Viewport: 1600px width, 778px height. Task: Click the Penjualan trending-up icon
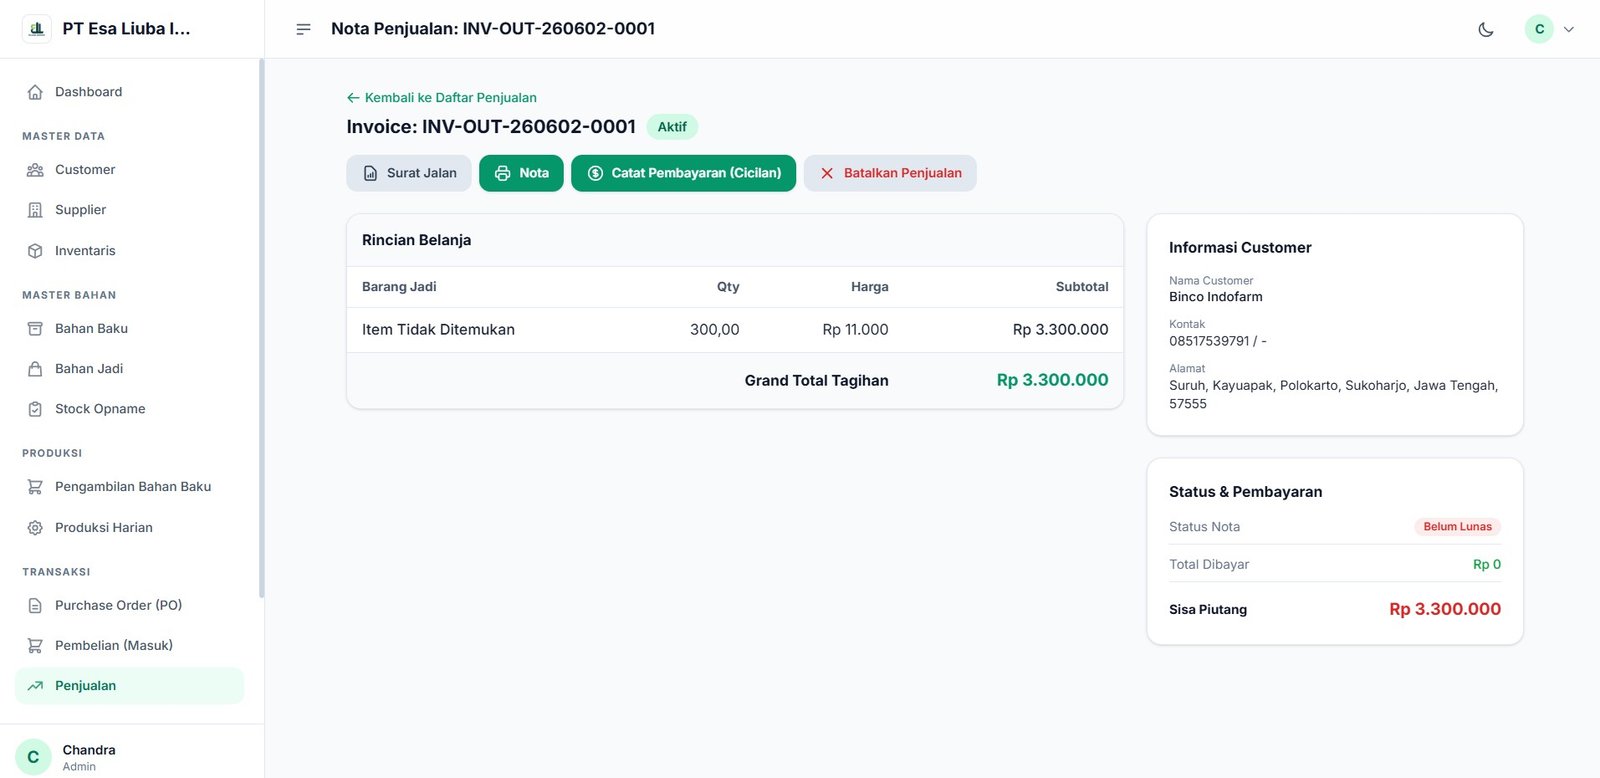[x=35, y=686]
